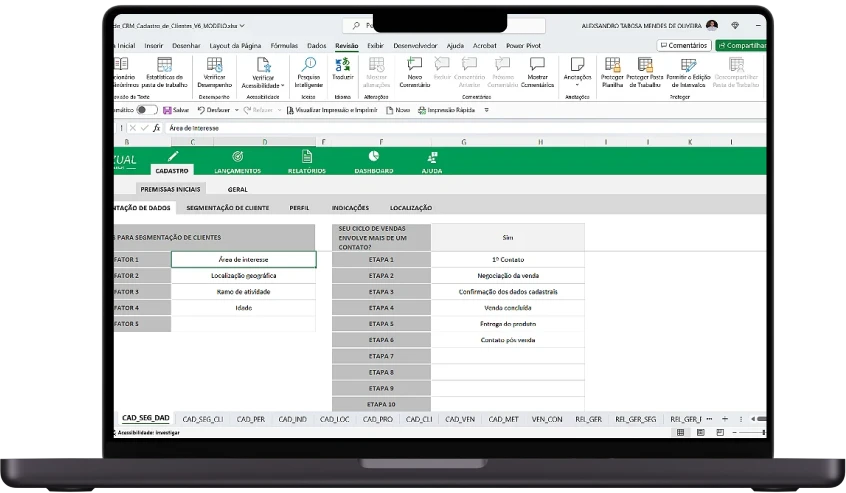Click the Comentários button

(x=684, y=46)
